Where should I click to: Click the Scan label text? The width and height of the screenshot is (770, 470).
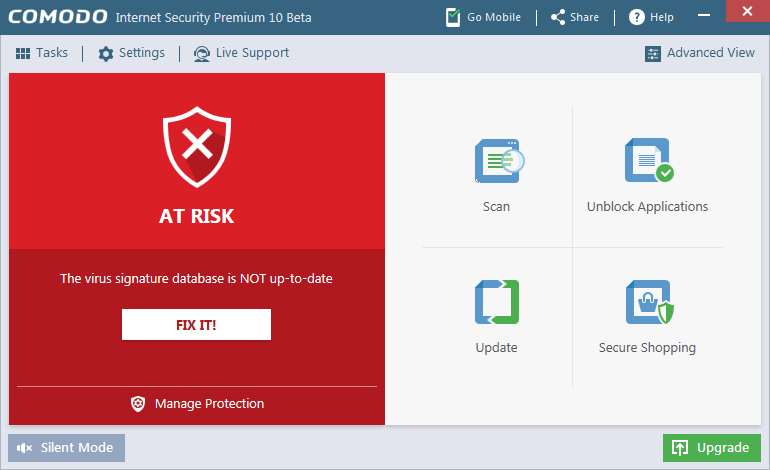pyautogui.click(x=496, y=207)
